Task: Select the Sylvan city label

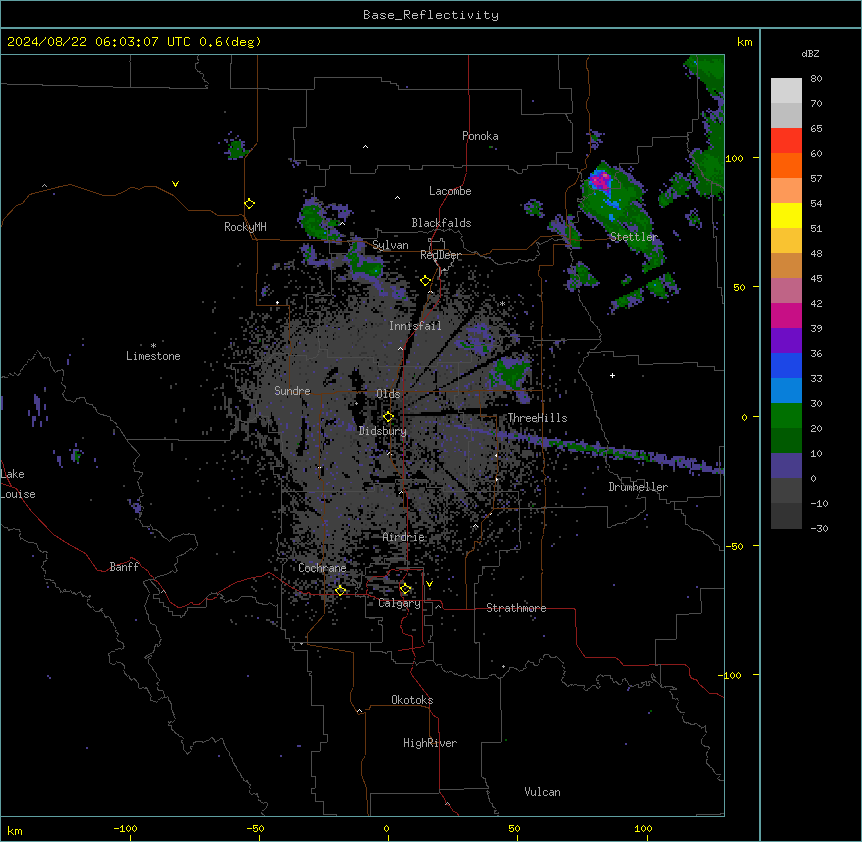Action: pyautogui.click(x=390, y=245)
